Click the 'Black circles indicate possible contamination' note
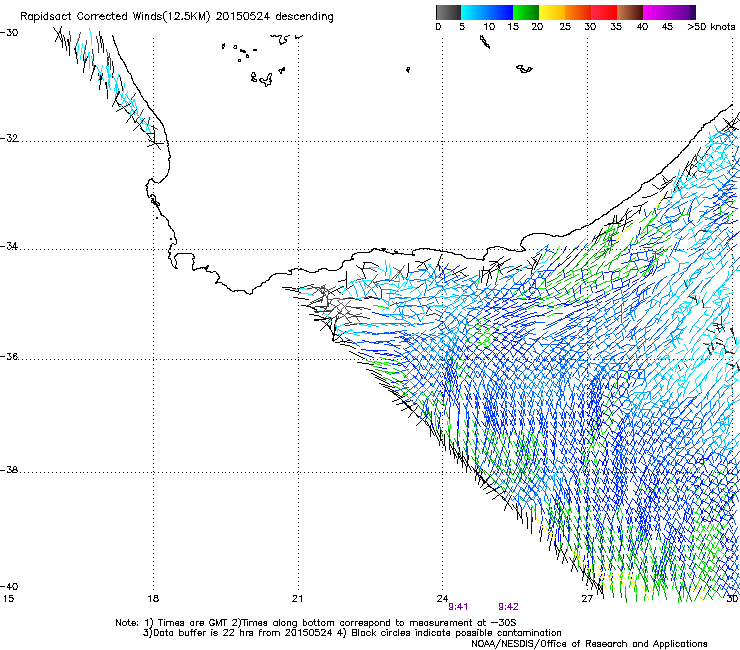This screenshot has height=650, width=740. [x=456, y=633]
